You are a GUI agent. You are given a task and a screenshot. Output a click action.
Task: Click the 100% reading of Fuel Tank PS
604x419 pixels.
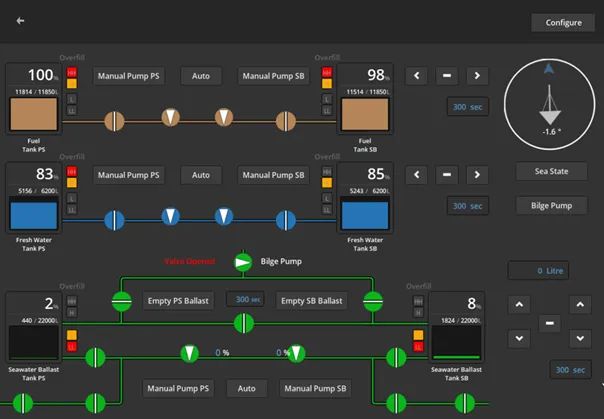coord(43,75)
